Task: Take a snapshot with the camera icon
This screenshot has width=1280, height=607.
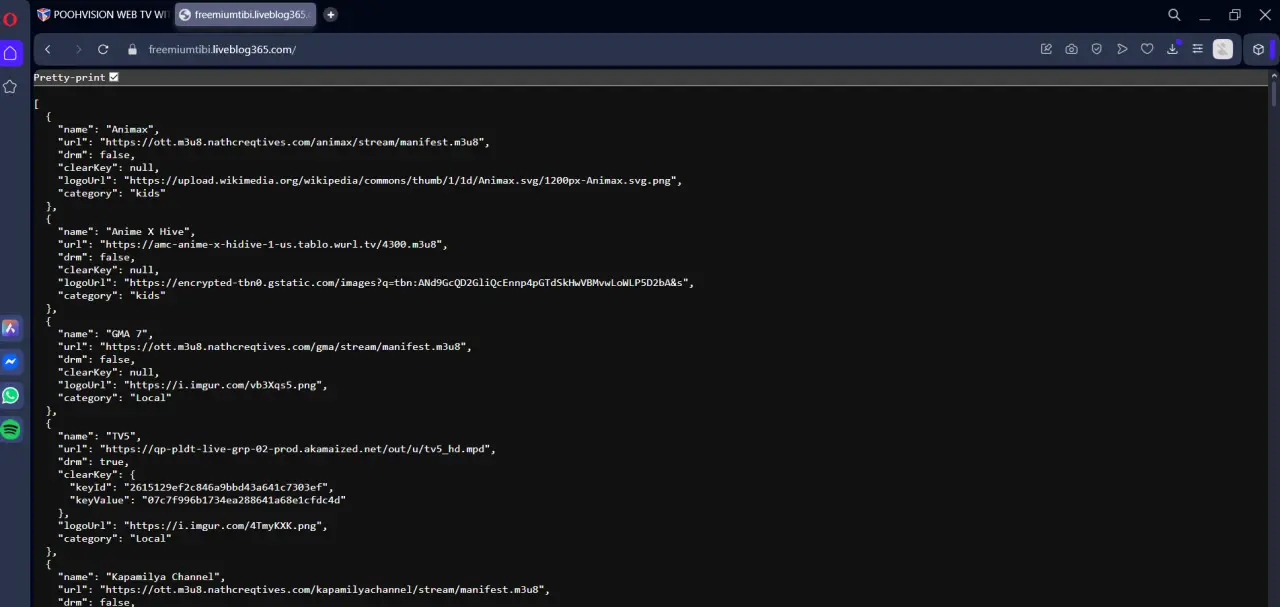Action: click(x=1071, y=49)
